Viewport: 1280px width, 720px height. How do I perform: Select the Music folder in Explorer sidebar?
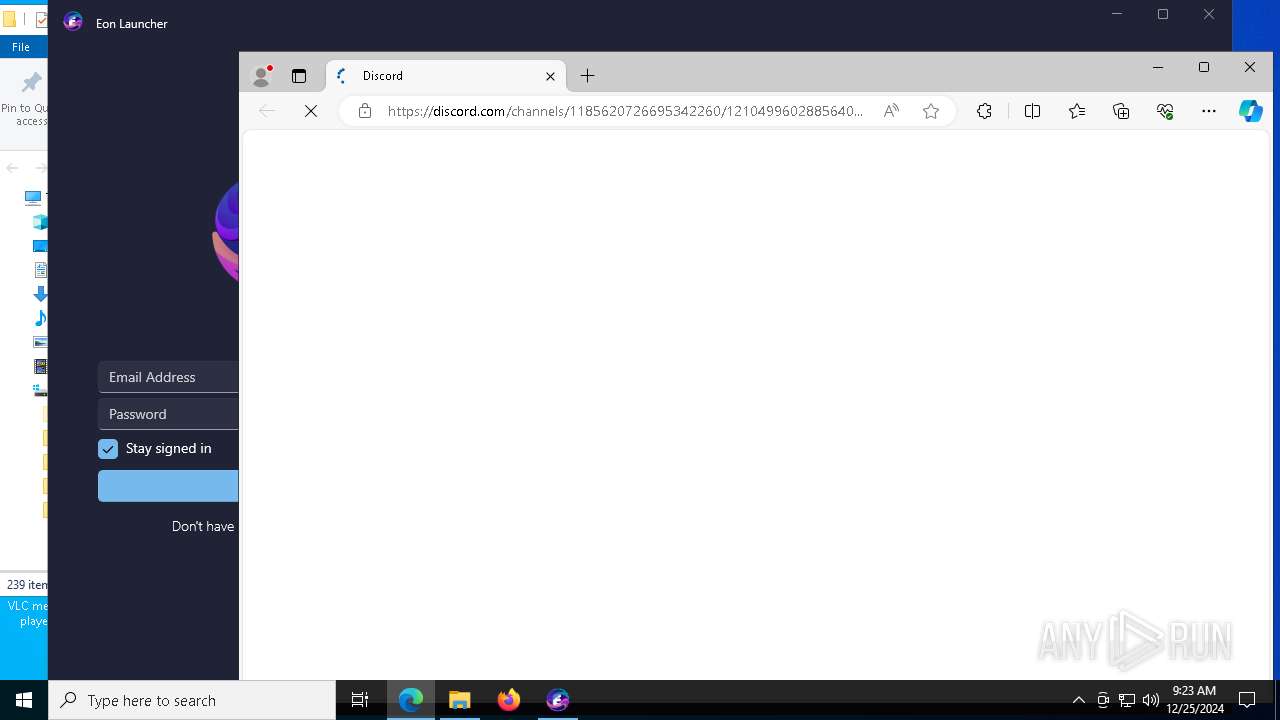point(40,318)
